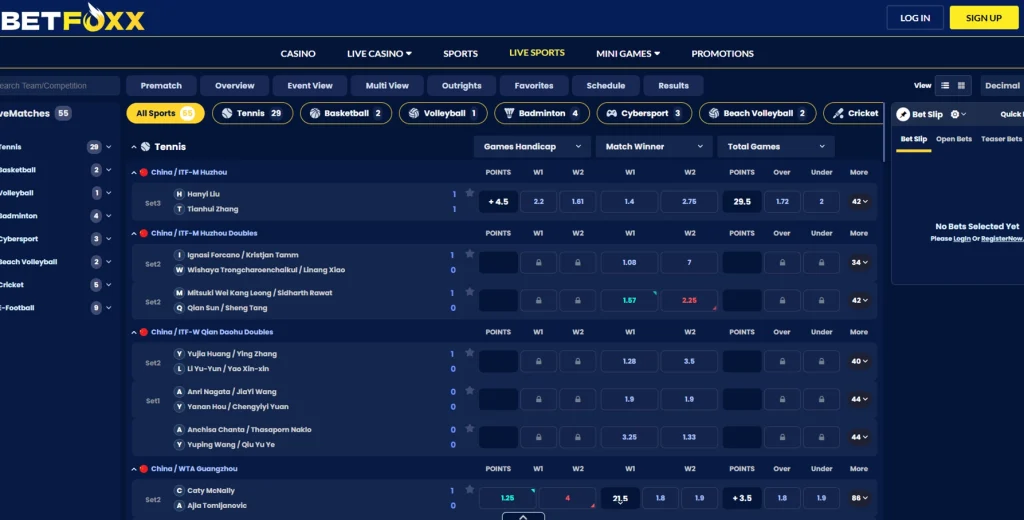Viewport: 1024px width, 520px height.
Task: Open Mini Games menu
Action: (x=628, y=54)
